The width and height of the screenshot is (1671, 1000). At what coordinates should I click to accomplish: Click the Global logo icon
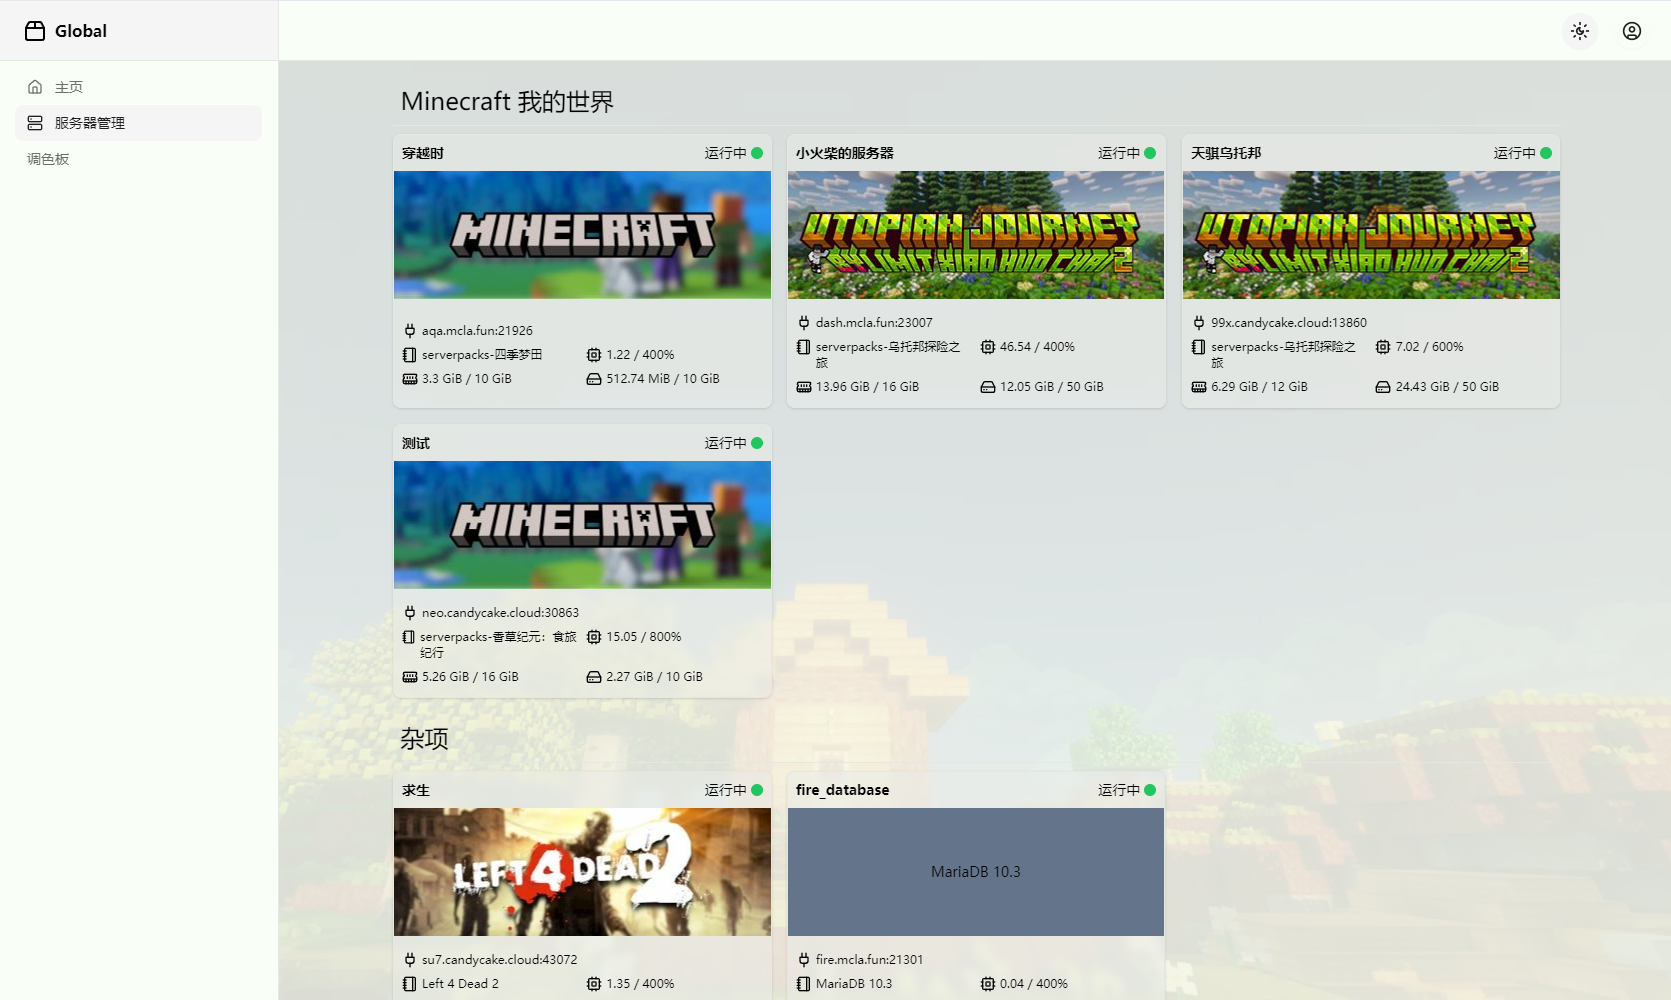coord(35,31)
